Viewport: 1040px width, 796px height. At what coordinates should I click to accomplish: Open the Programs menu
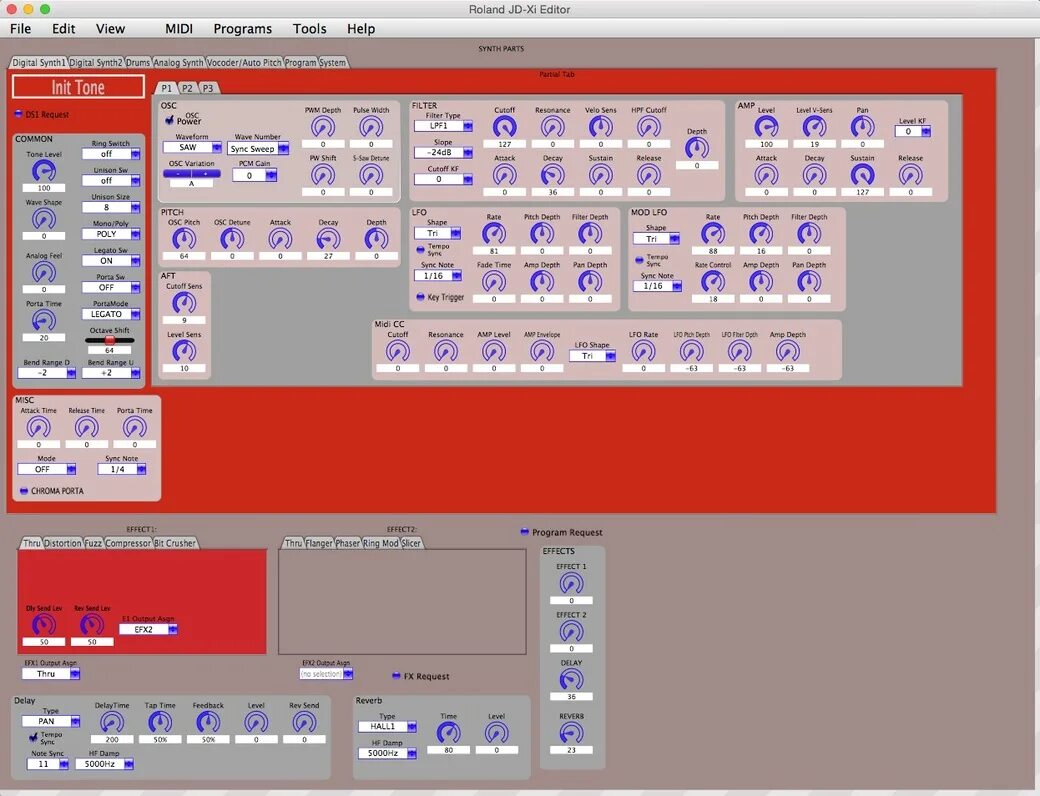point(243,29)
